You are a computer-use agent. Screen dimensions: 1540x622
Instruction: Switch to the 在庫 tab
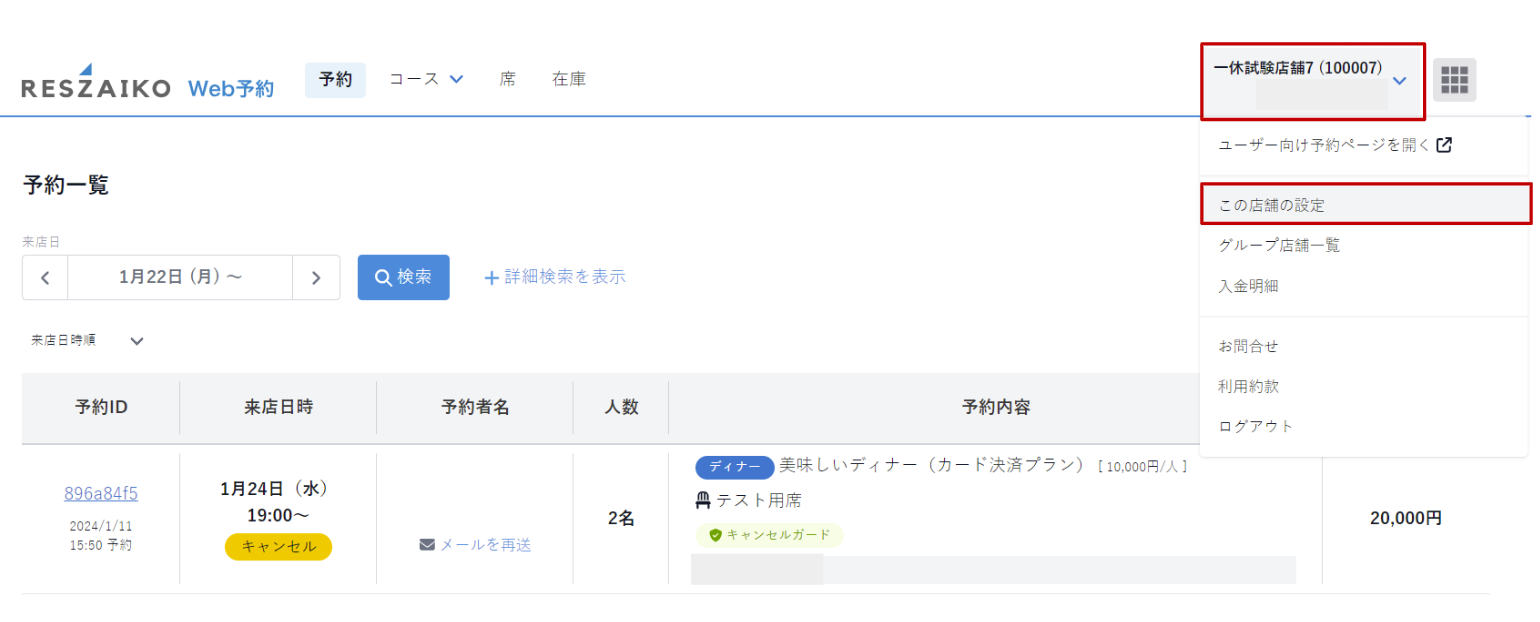569,79
